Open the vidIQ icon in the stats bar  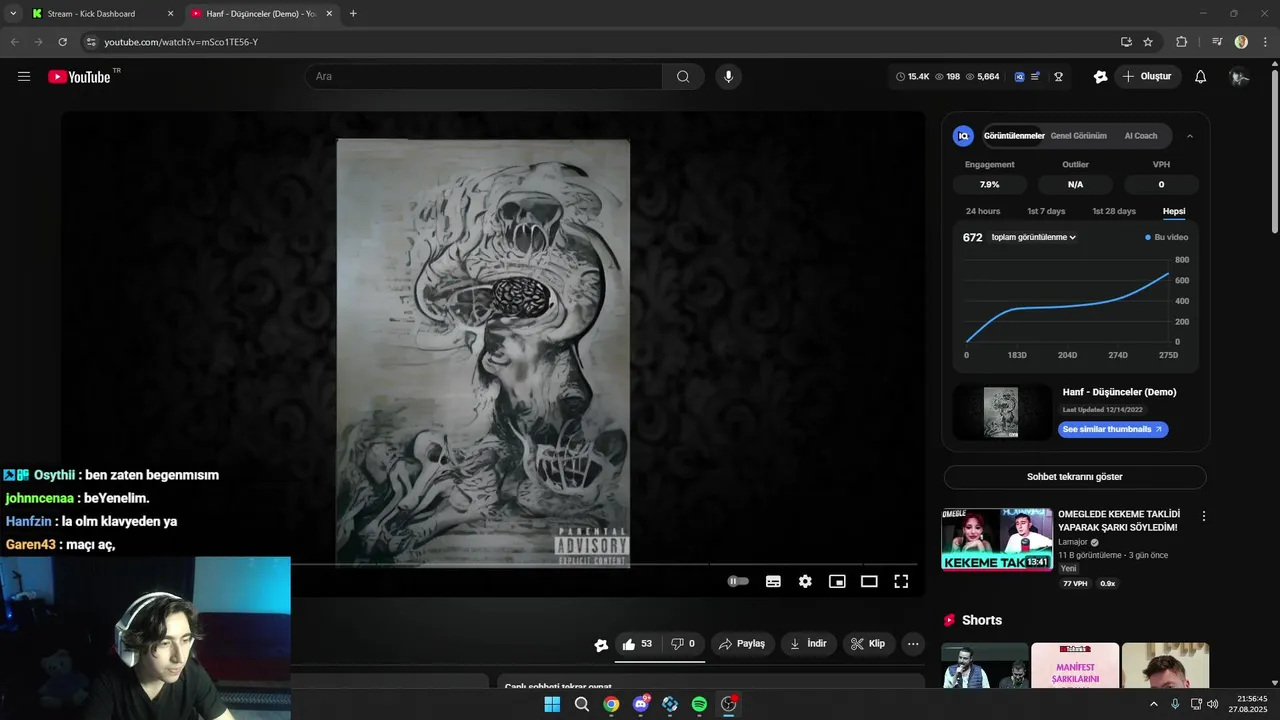pyautogui.click(x=1019, y=76)
